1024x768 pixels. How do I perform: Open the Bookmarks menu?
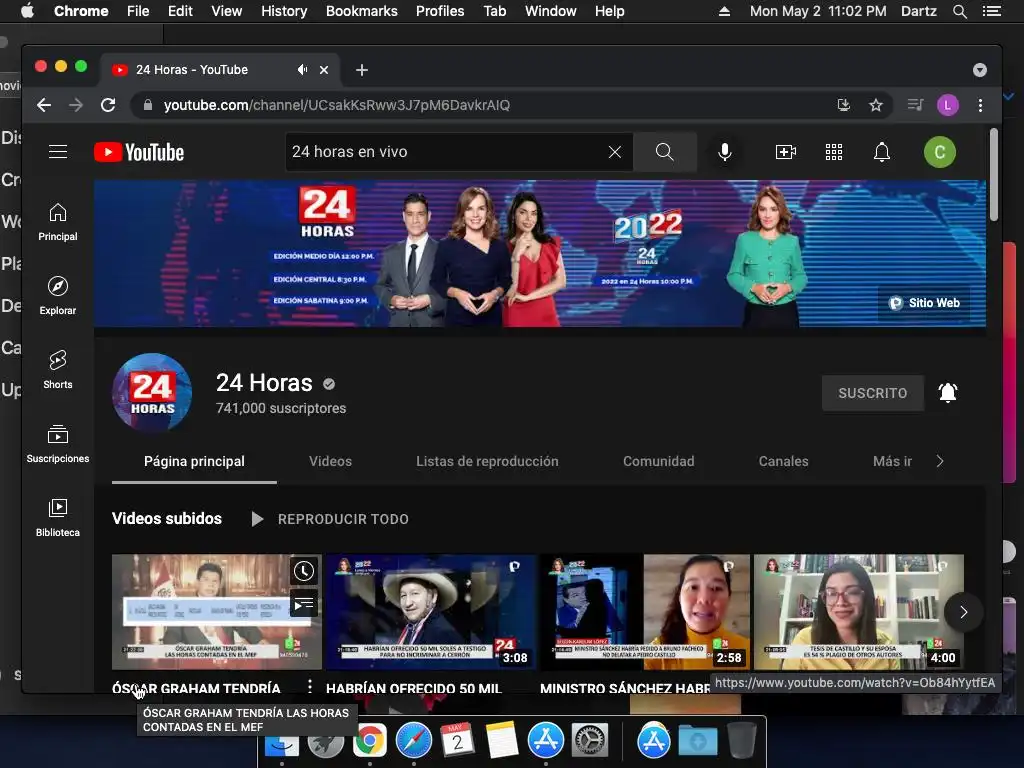click(362, 11)
